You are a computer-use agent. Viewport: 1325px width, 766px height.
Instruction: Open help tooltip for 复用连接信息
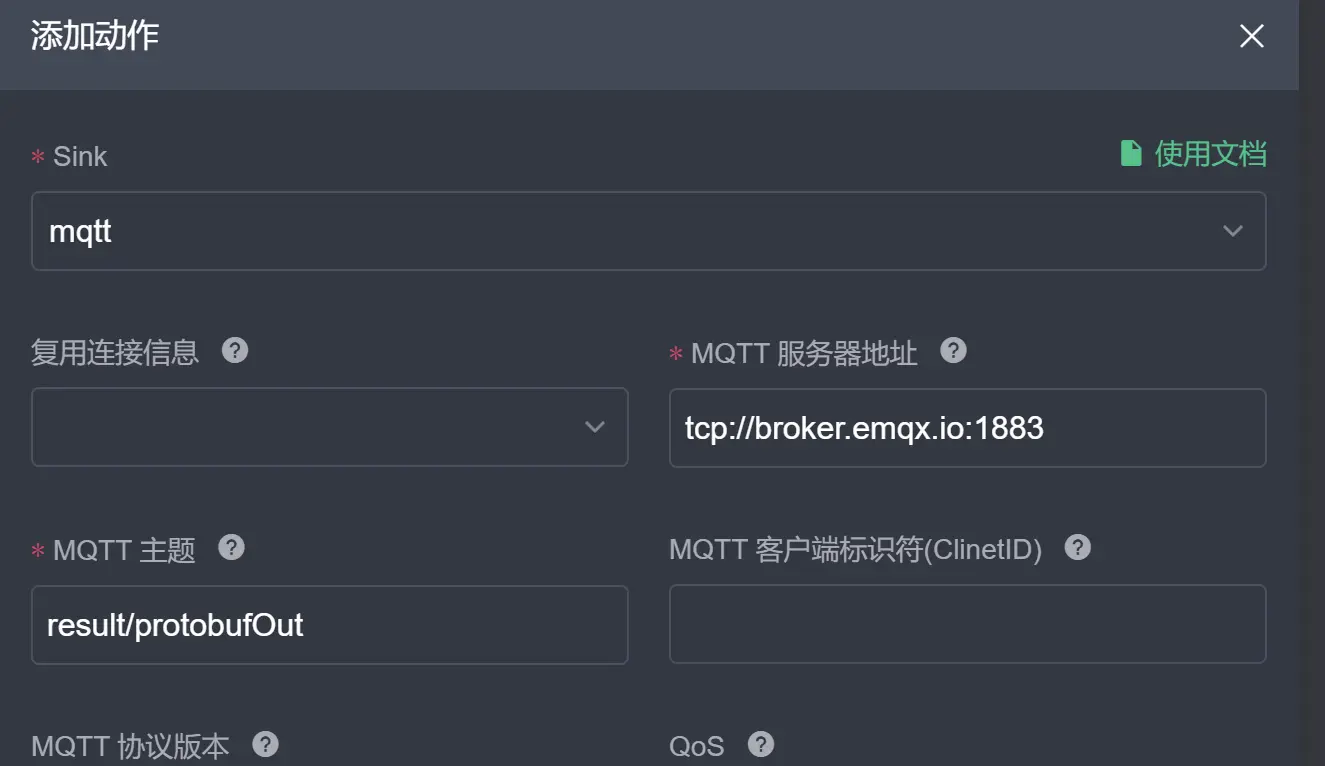point(236,350)
